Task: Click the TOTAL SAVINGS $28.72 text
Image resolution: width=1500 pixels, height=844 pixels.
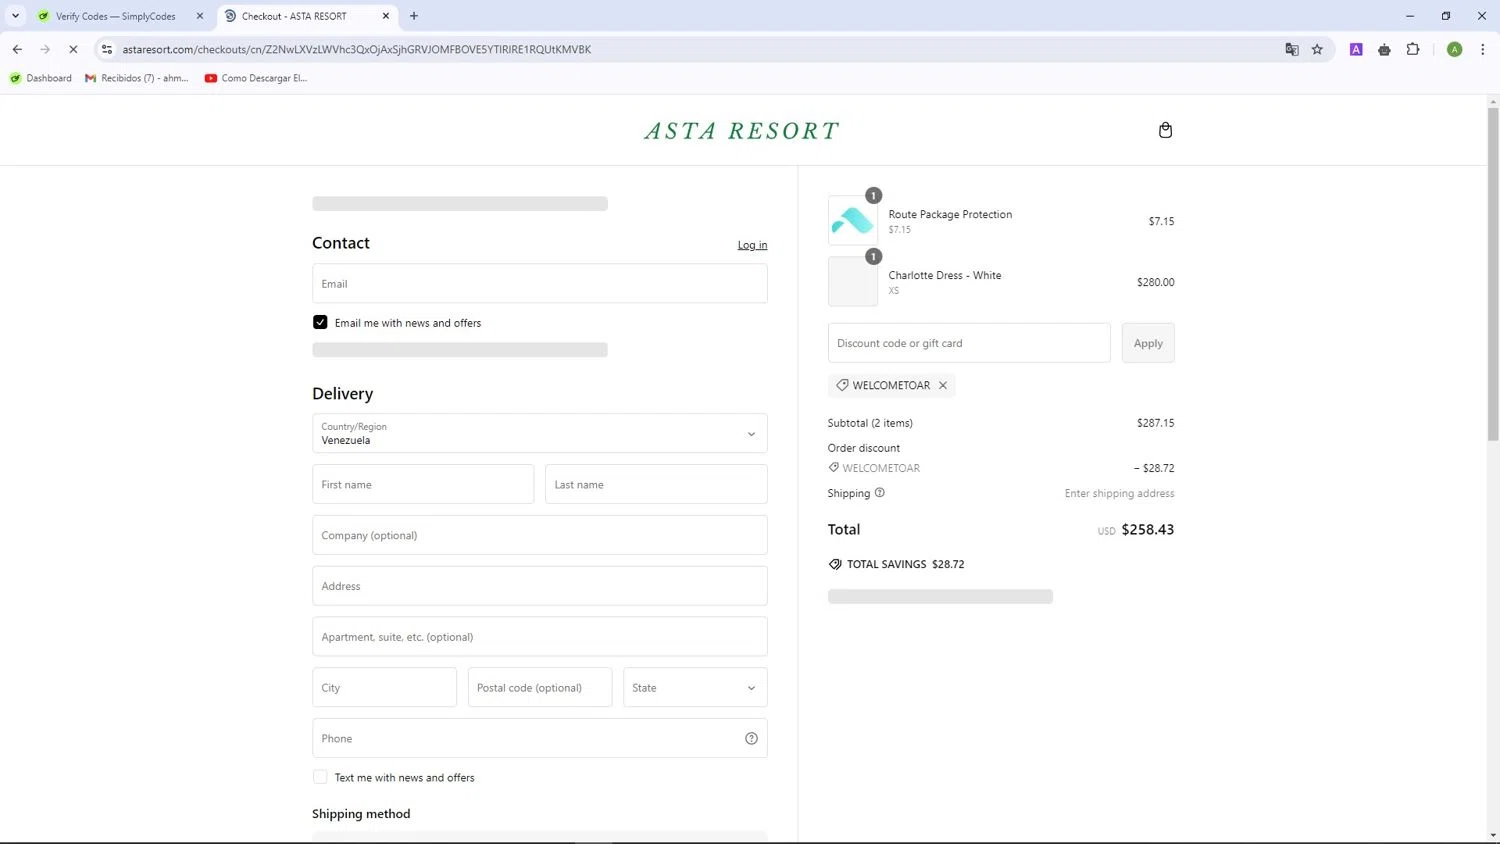Action: (905, 564)
